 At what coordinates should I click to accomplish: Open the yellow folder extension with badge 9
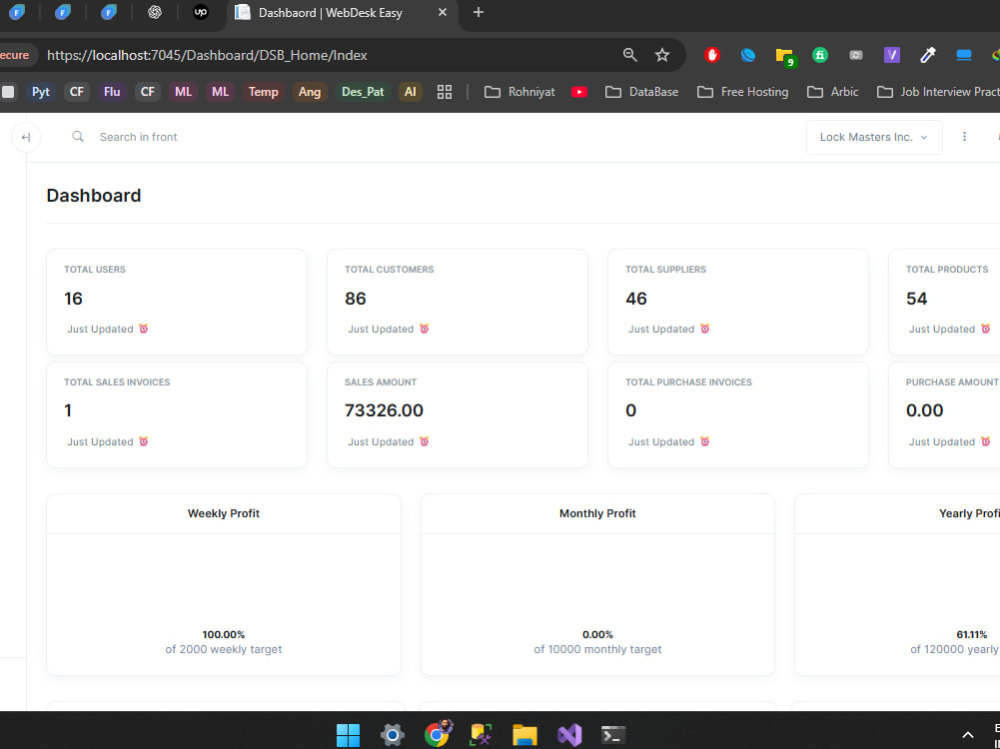pyautogui.click(x=784, y=56)
